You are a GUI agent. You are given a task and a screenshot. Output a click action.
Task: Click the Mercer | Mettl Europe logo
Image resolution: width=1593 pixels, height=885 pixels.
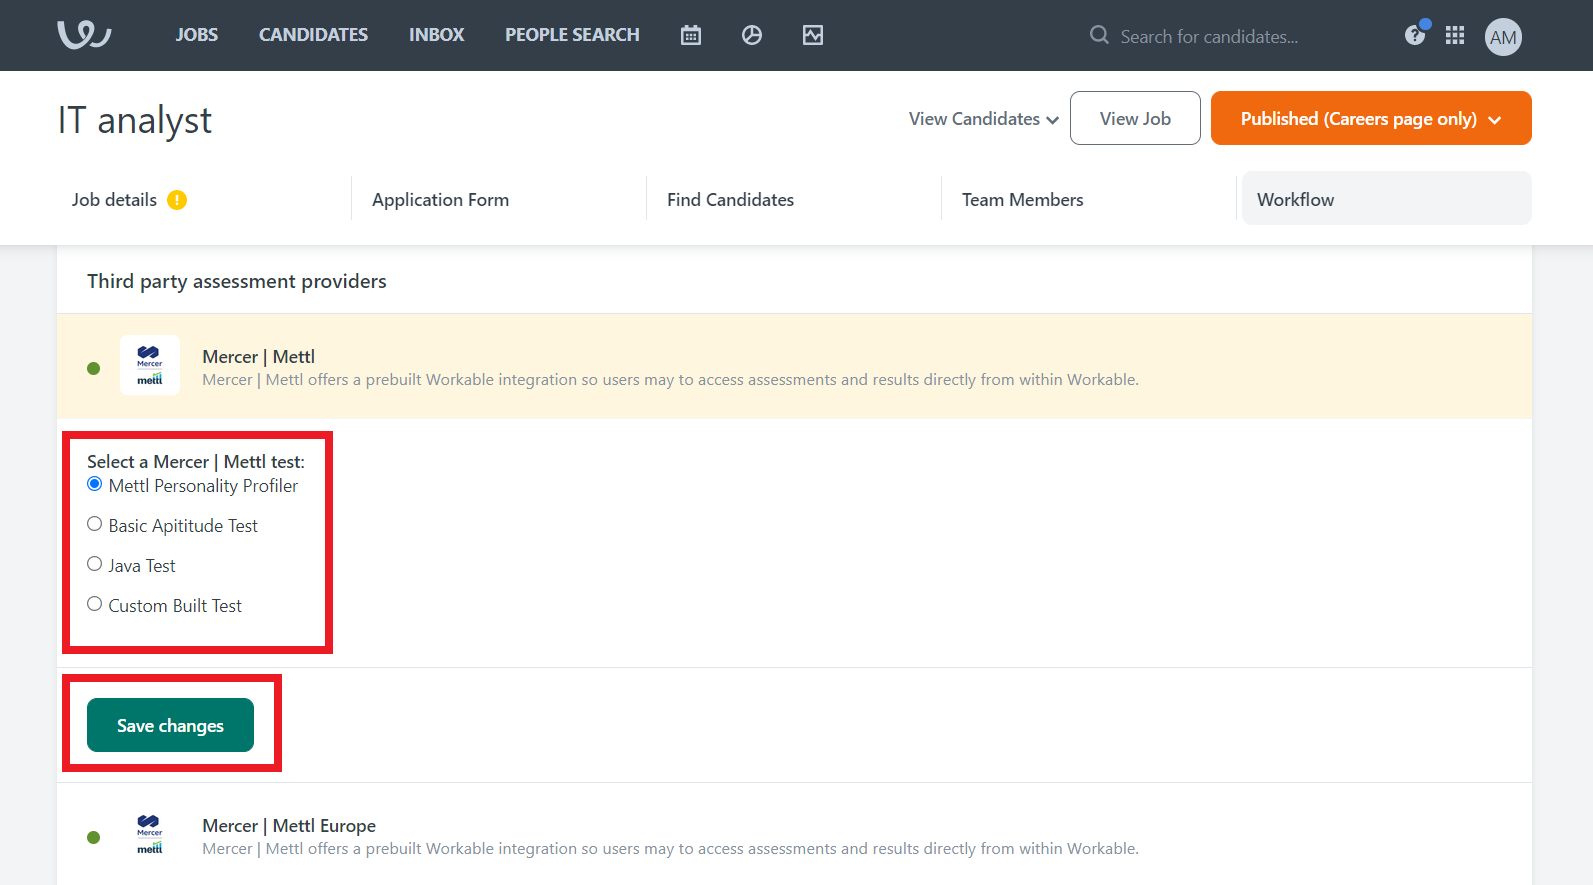click(150, 834)
